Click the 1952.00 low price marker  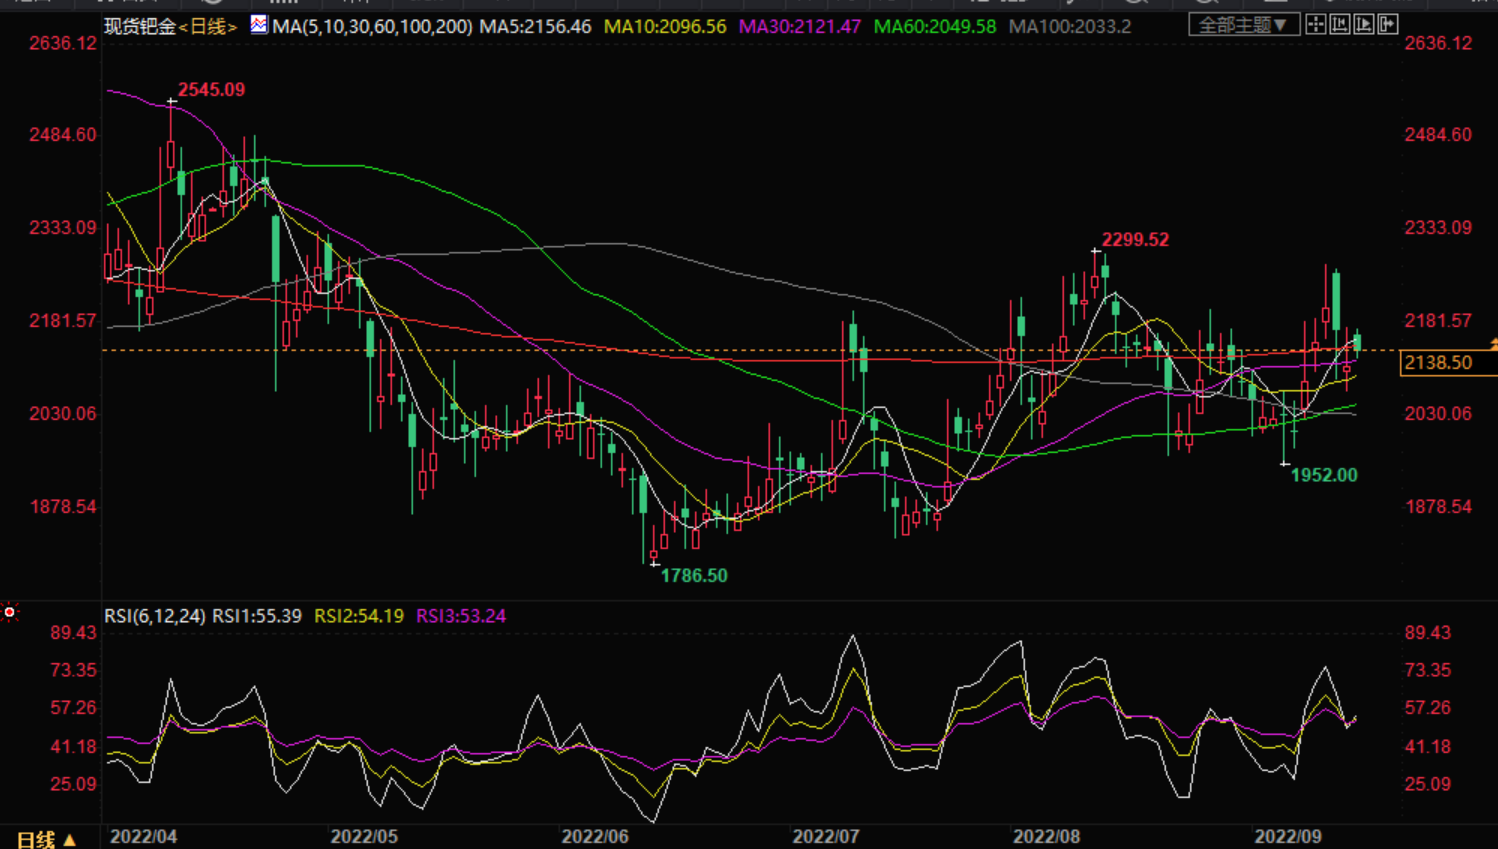(x=1324, y=476)
